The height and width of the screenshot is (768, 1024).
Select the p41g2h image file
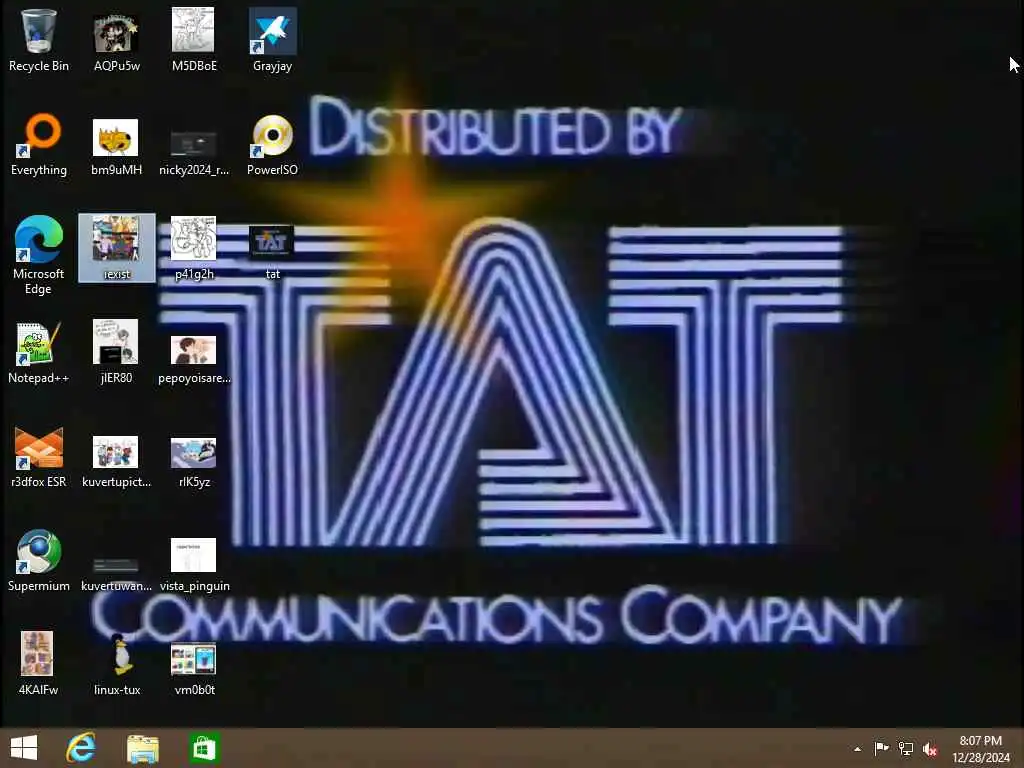pos(194,248)
